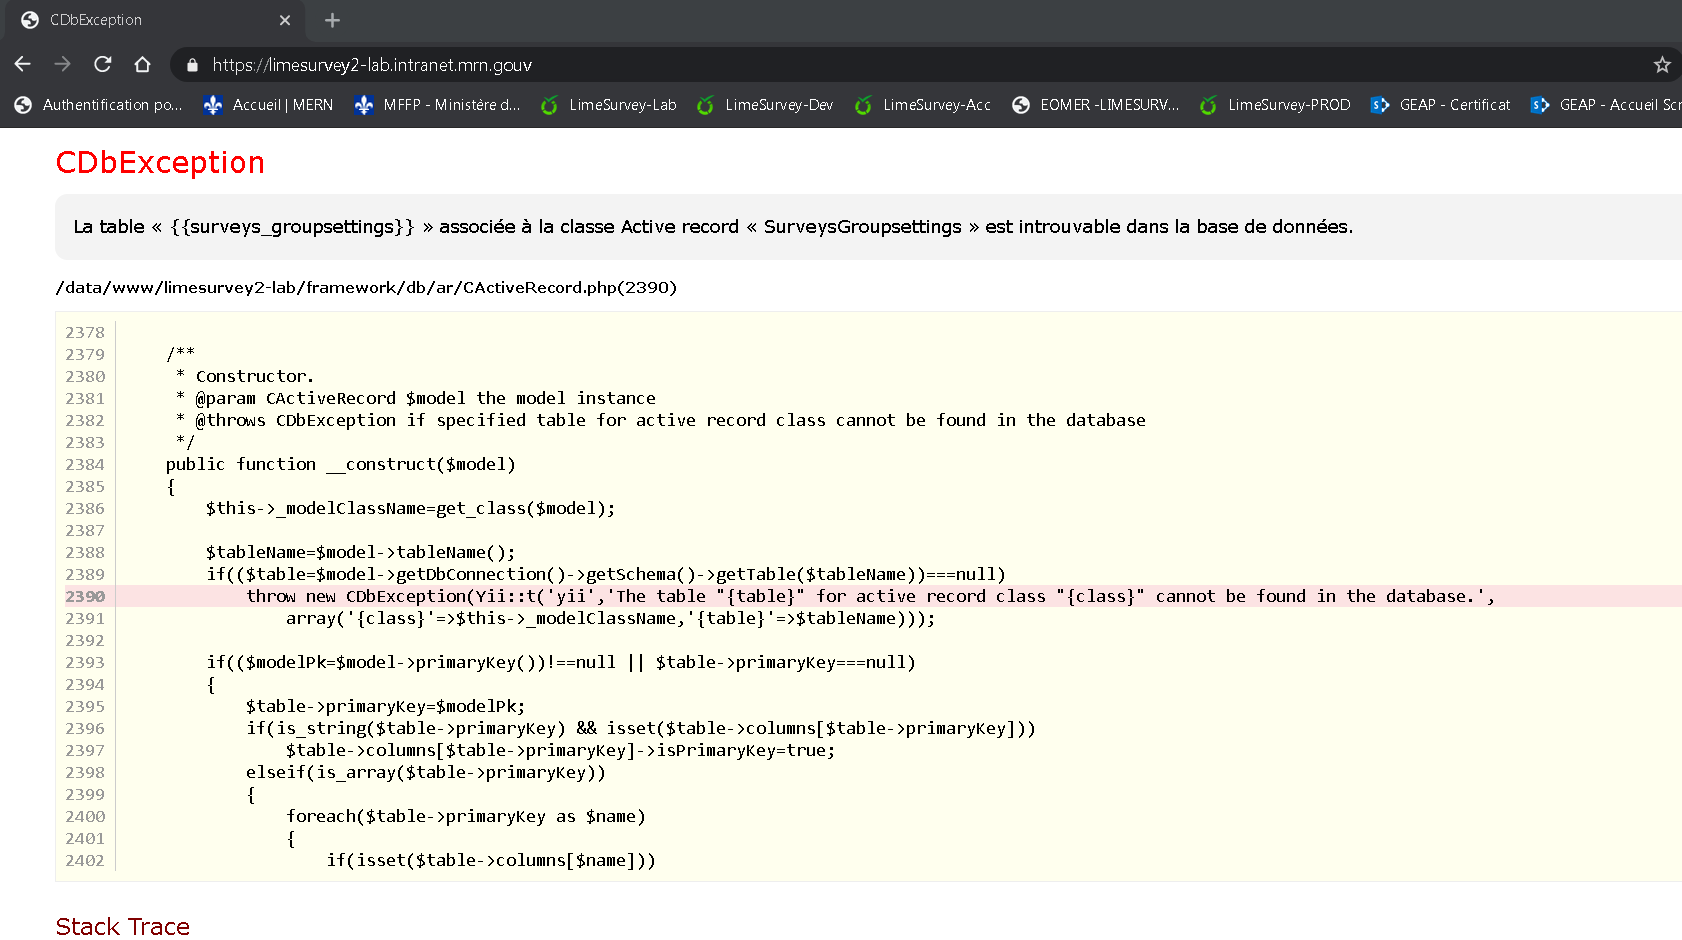Click the '* Constructor.' comment line
Viewport: 1682px width, 940px height.
click(x=245, y=376)
